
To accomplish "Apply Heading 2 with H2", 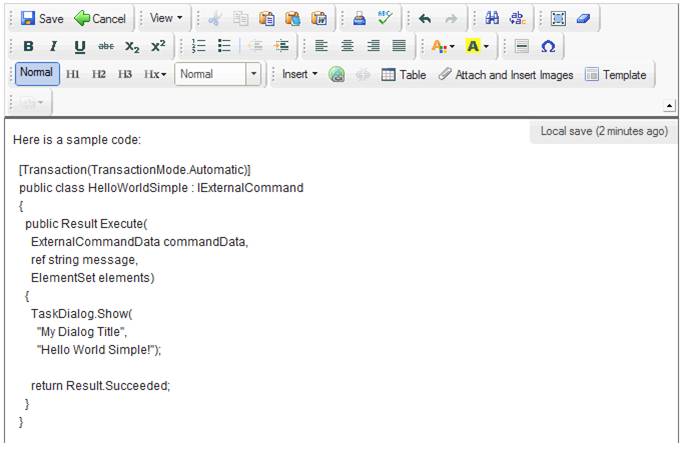I will point(99,75).
